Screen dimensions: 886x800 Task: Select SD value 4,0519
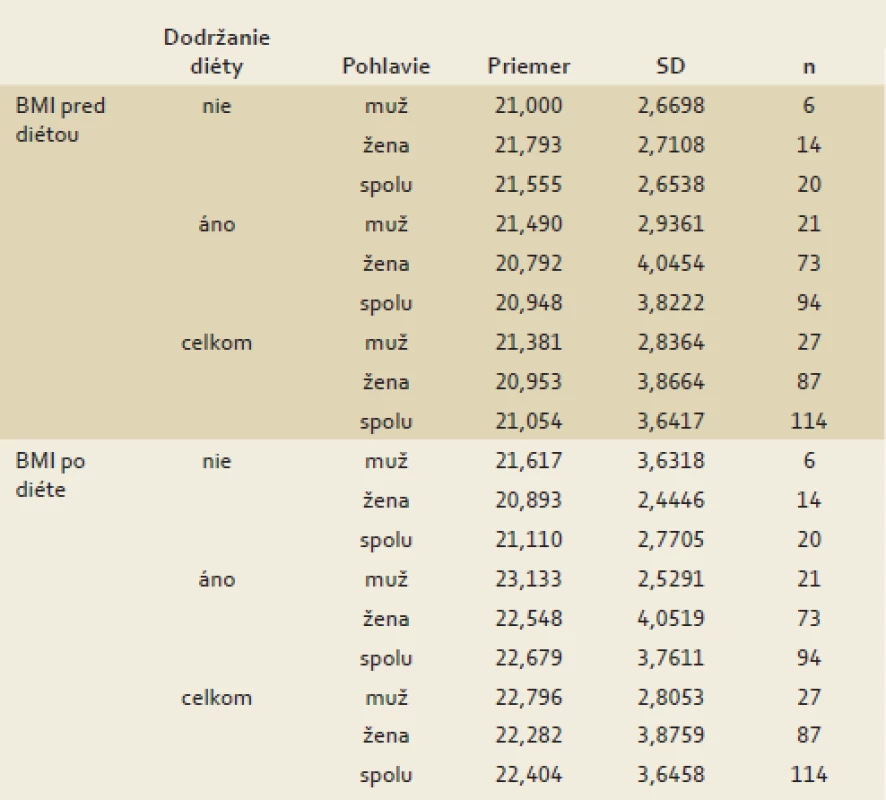(671, 619)
